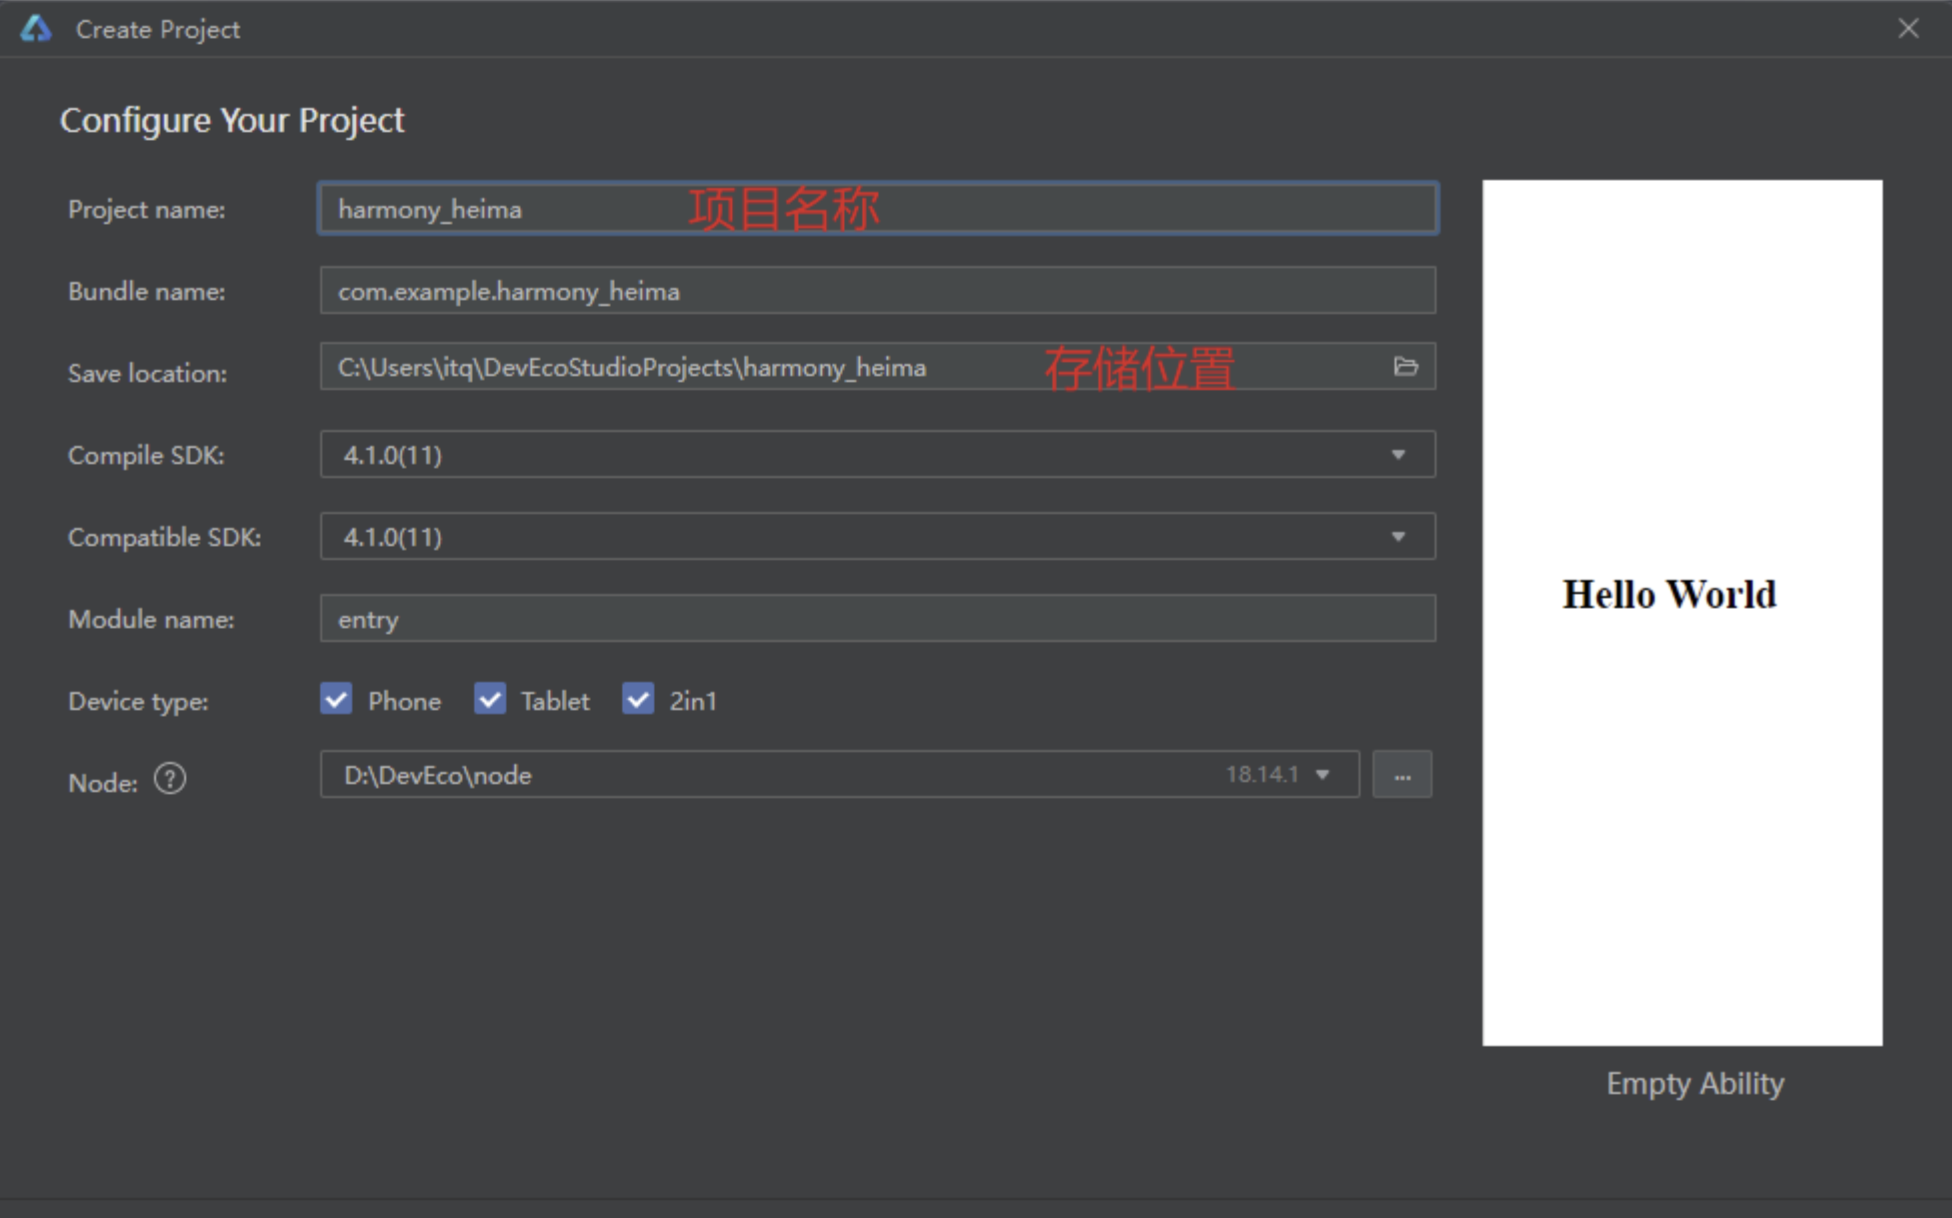The height and width of the screenshot is (1218, 1952).
Task: Click the ellipsis browse button for Node
Action: tap(1402, 775)
